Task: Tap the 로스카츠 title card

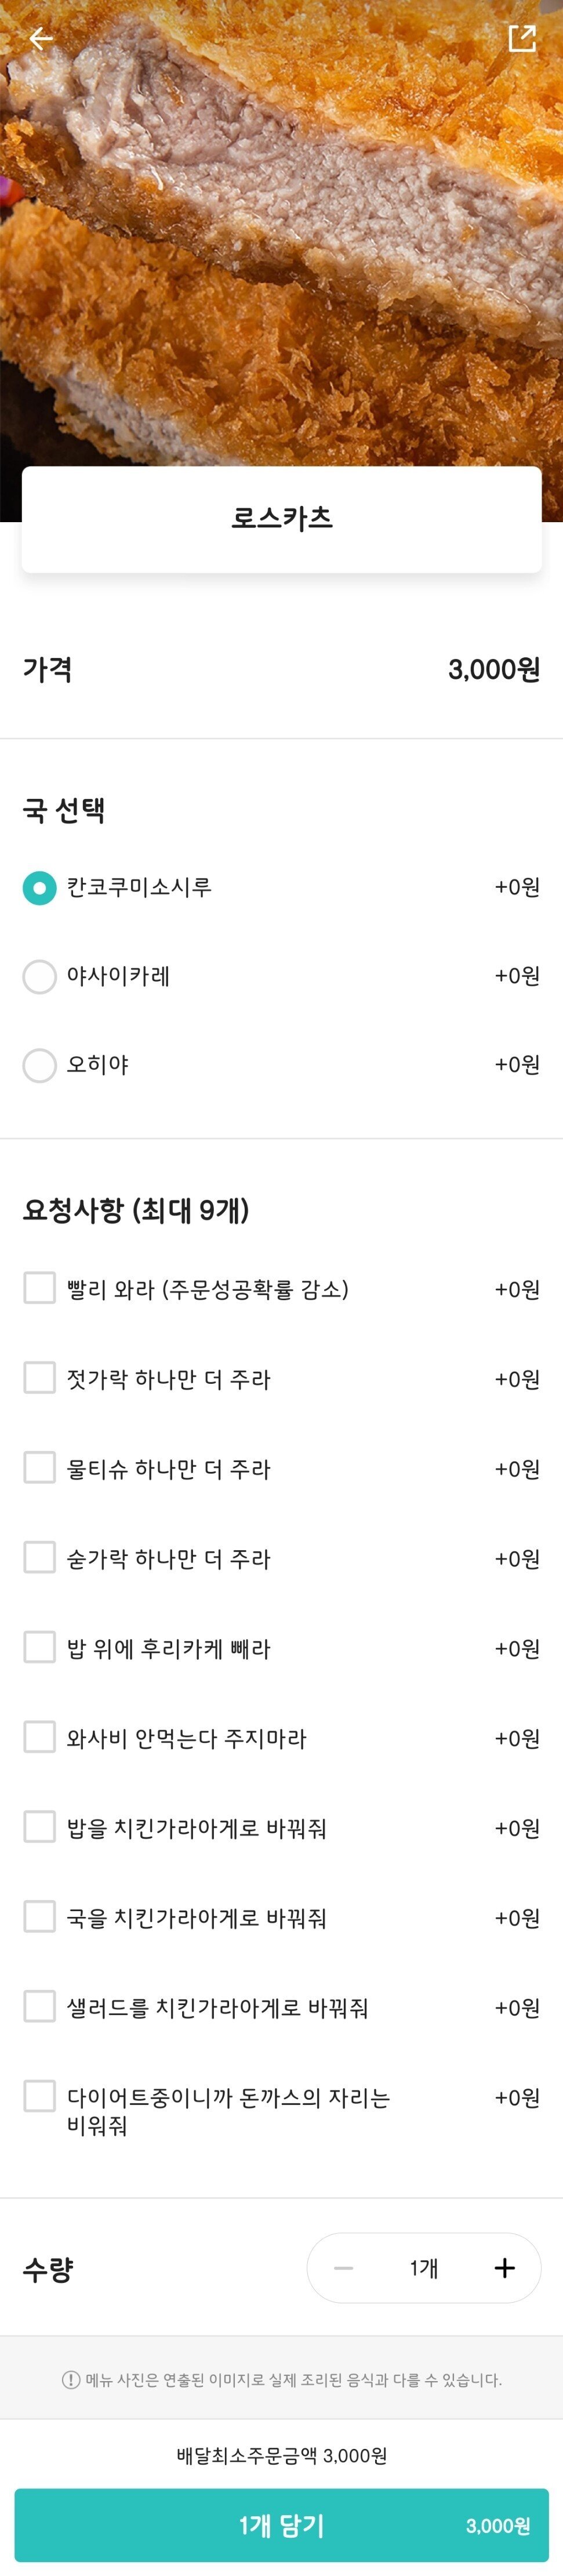Action: [x=281, y=518]
